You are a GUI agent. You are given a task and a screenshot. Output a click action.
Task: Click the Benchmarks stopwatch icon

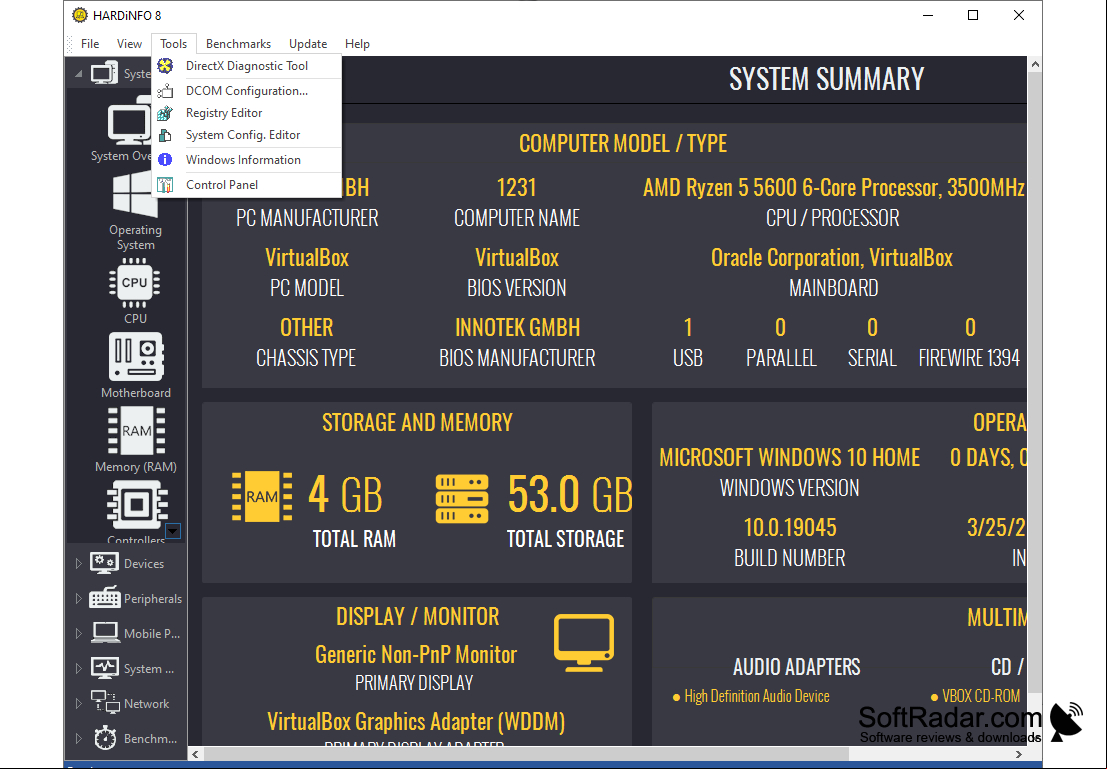105,738
